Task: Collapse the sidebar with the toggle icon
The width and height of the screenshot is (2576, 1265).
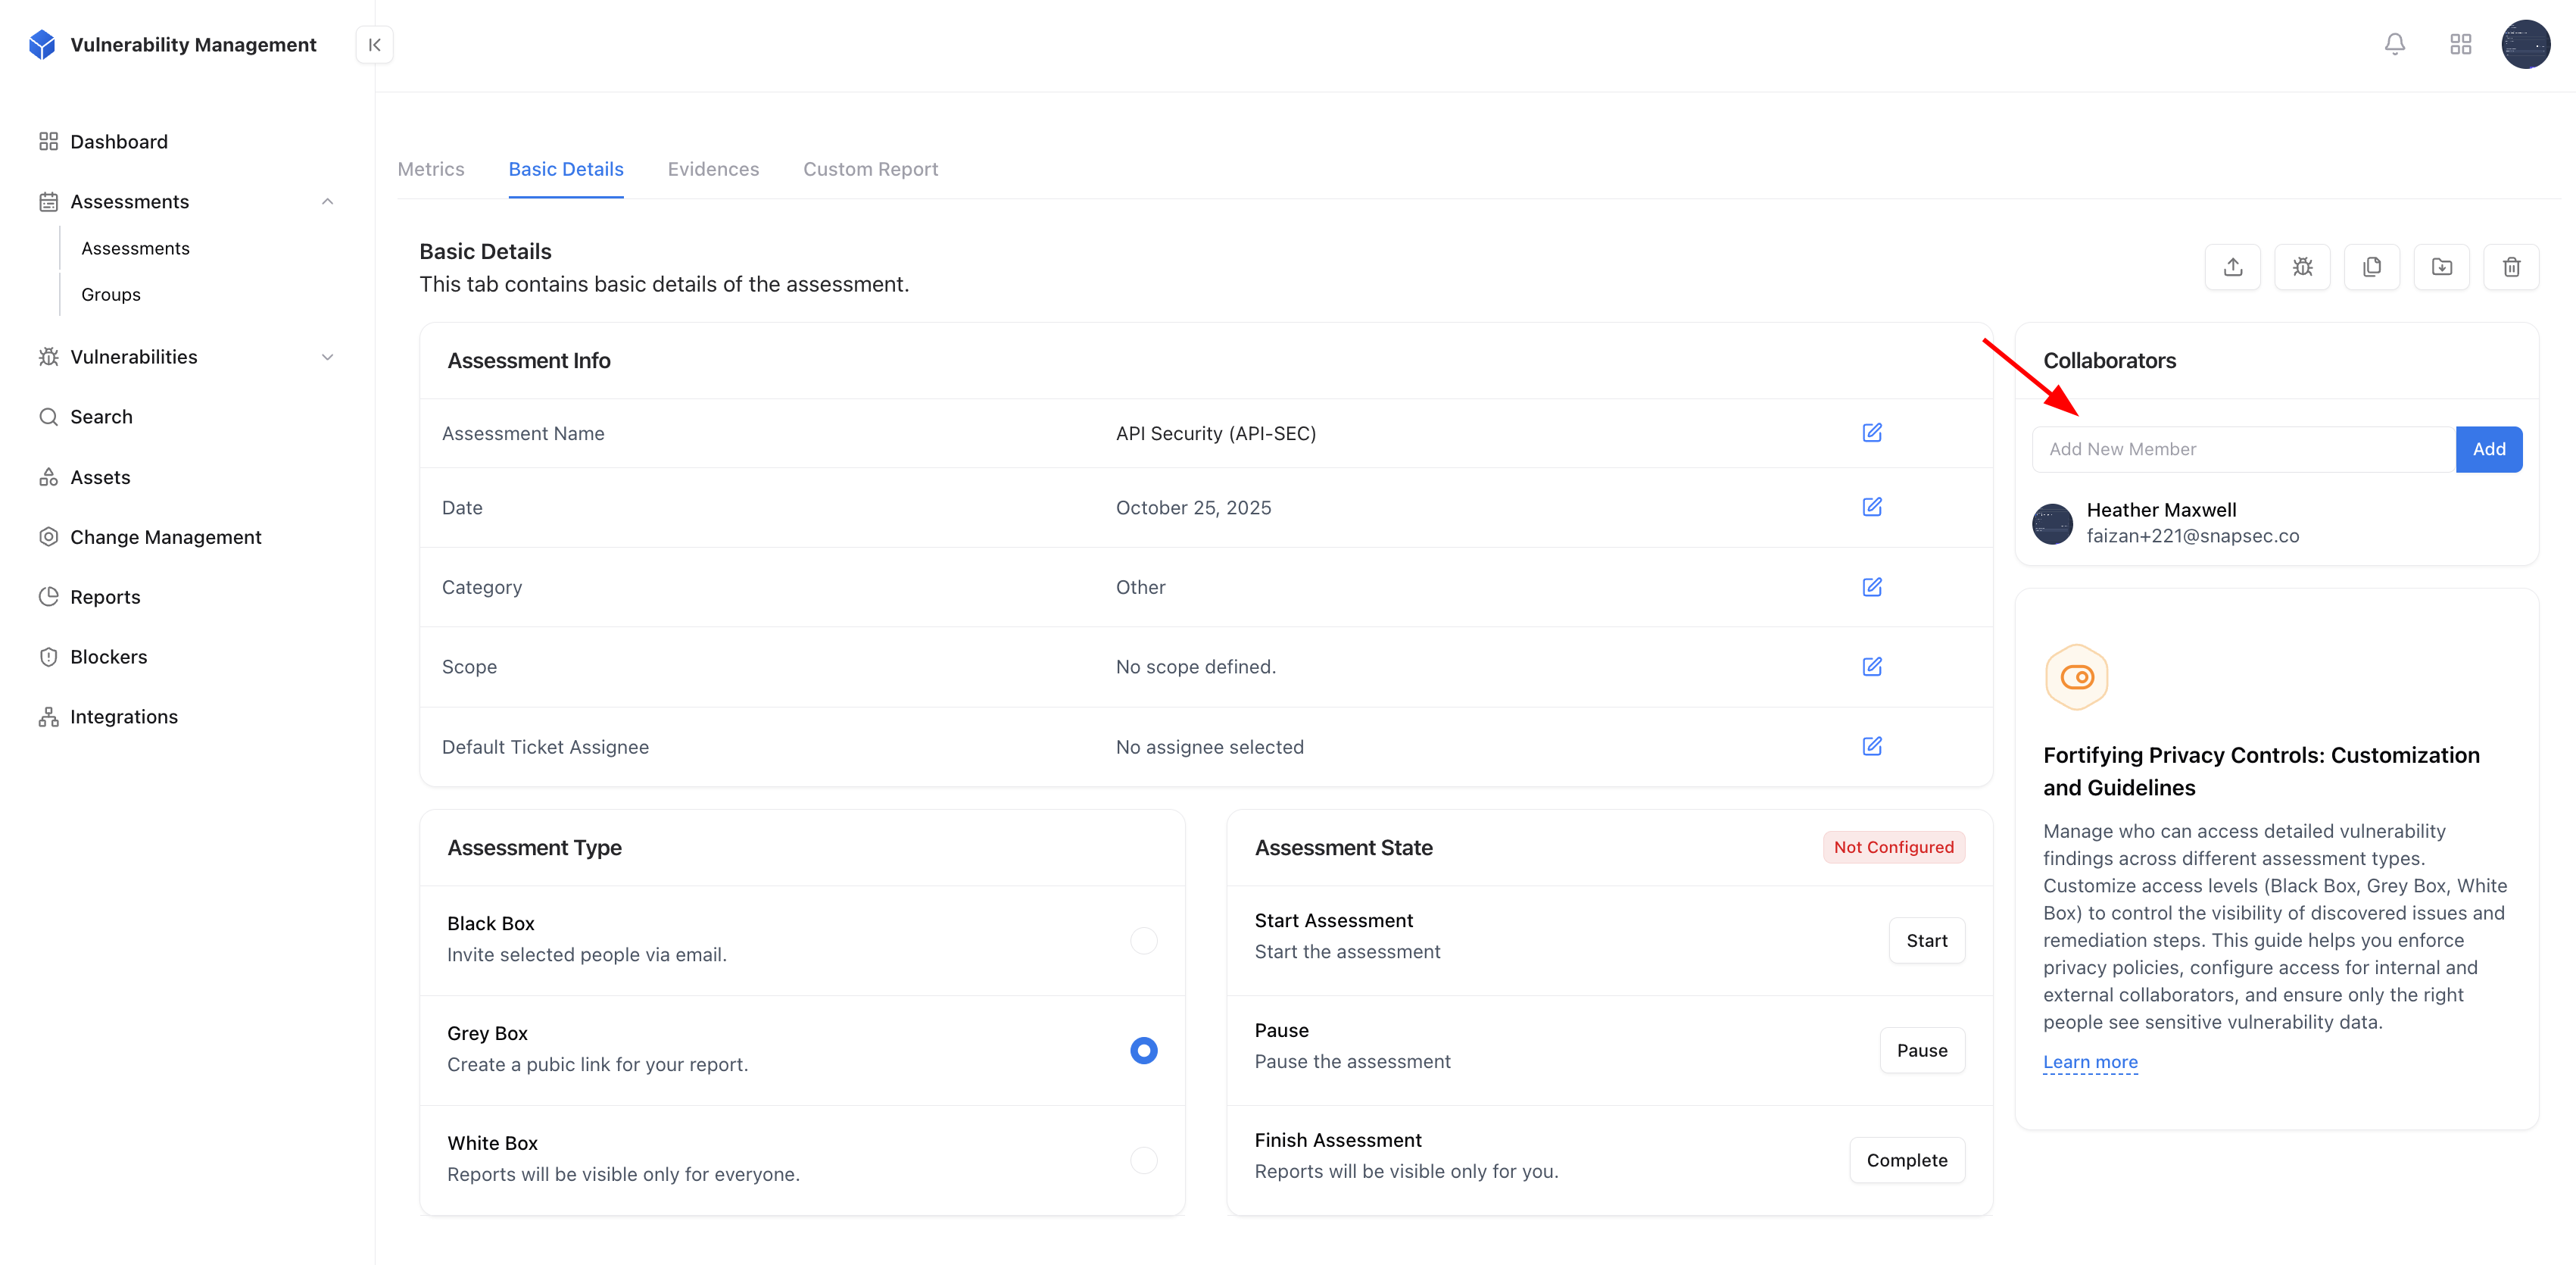Action: 374,44
